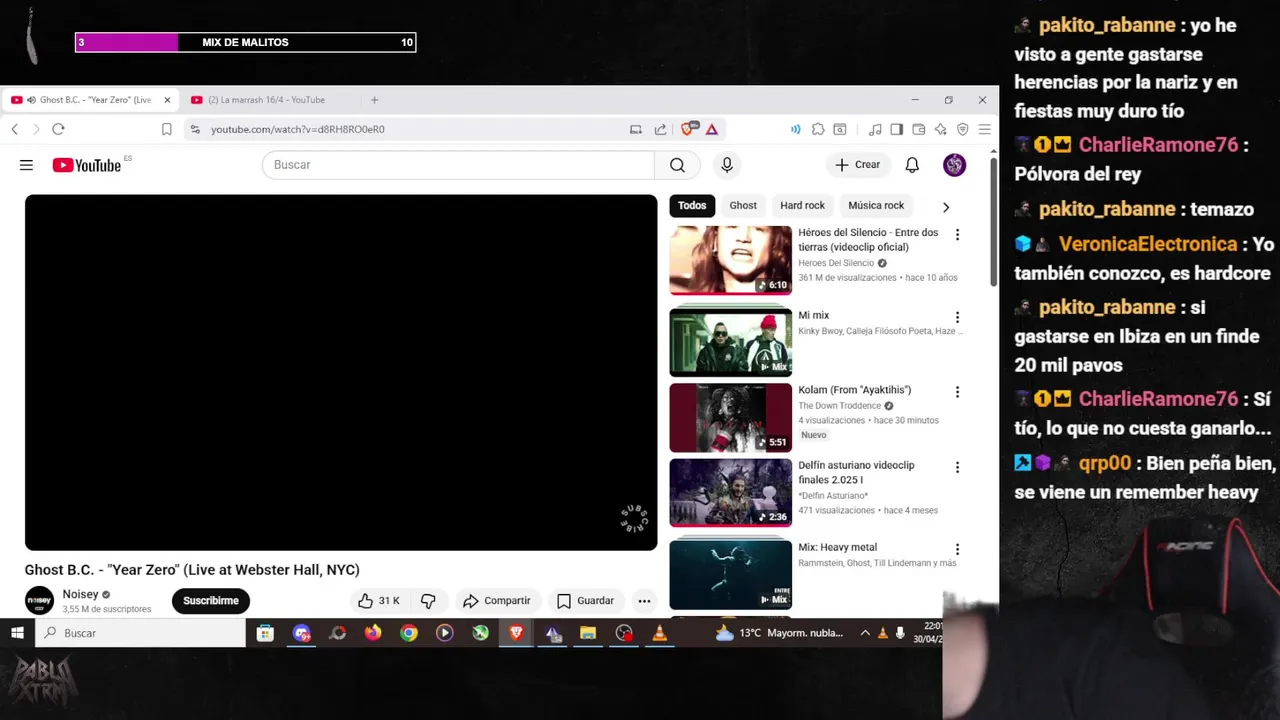The height and width of the screenshot is (720, 1280).
Task: Reload the YouTube page
Action: (x=58, y=129)
